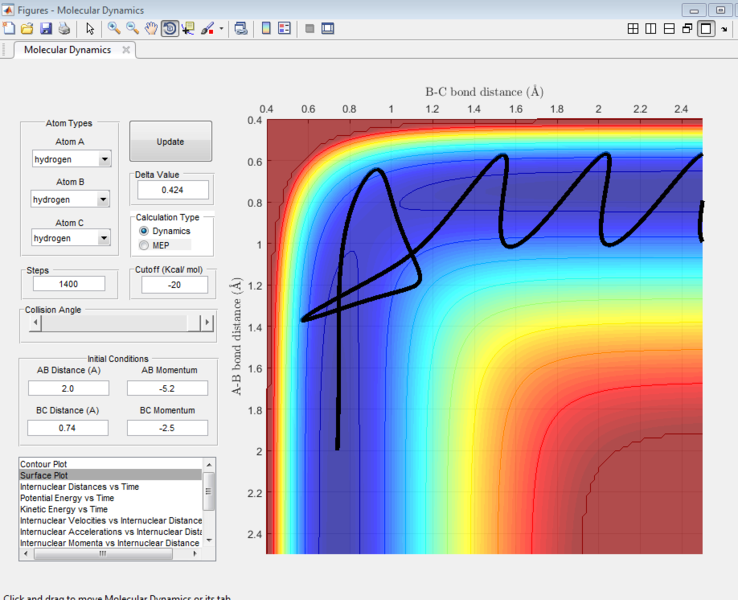
Task: Click the Save Figure floppy icon
Action: tap(45, 28)
